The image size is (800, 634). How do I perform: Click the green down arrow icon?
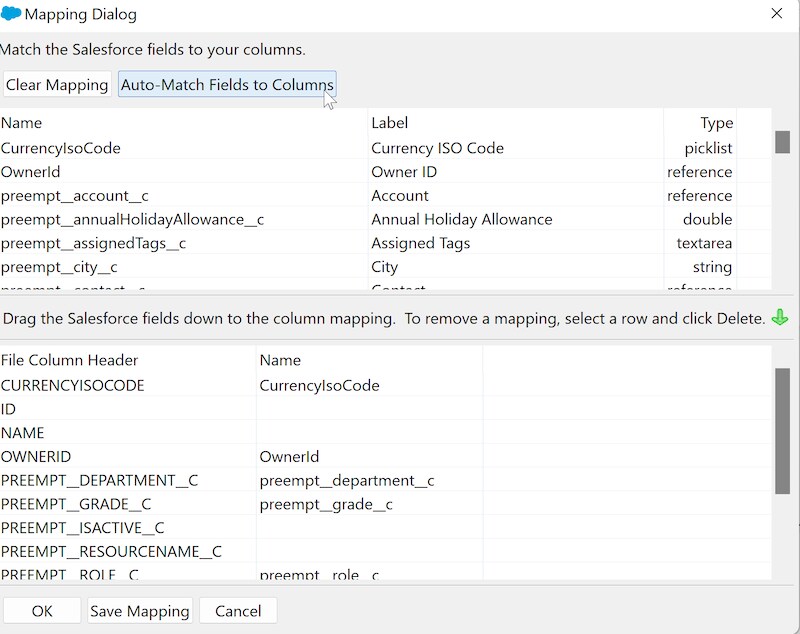780,318
